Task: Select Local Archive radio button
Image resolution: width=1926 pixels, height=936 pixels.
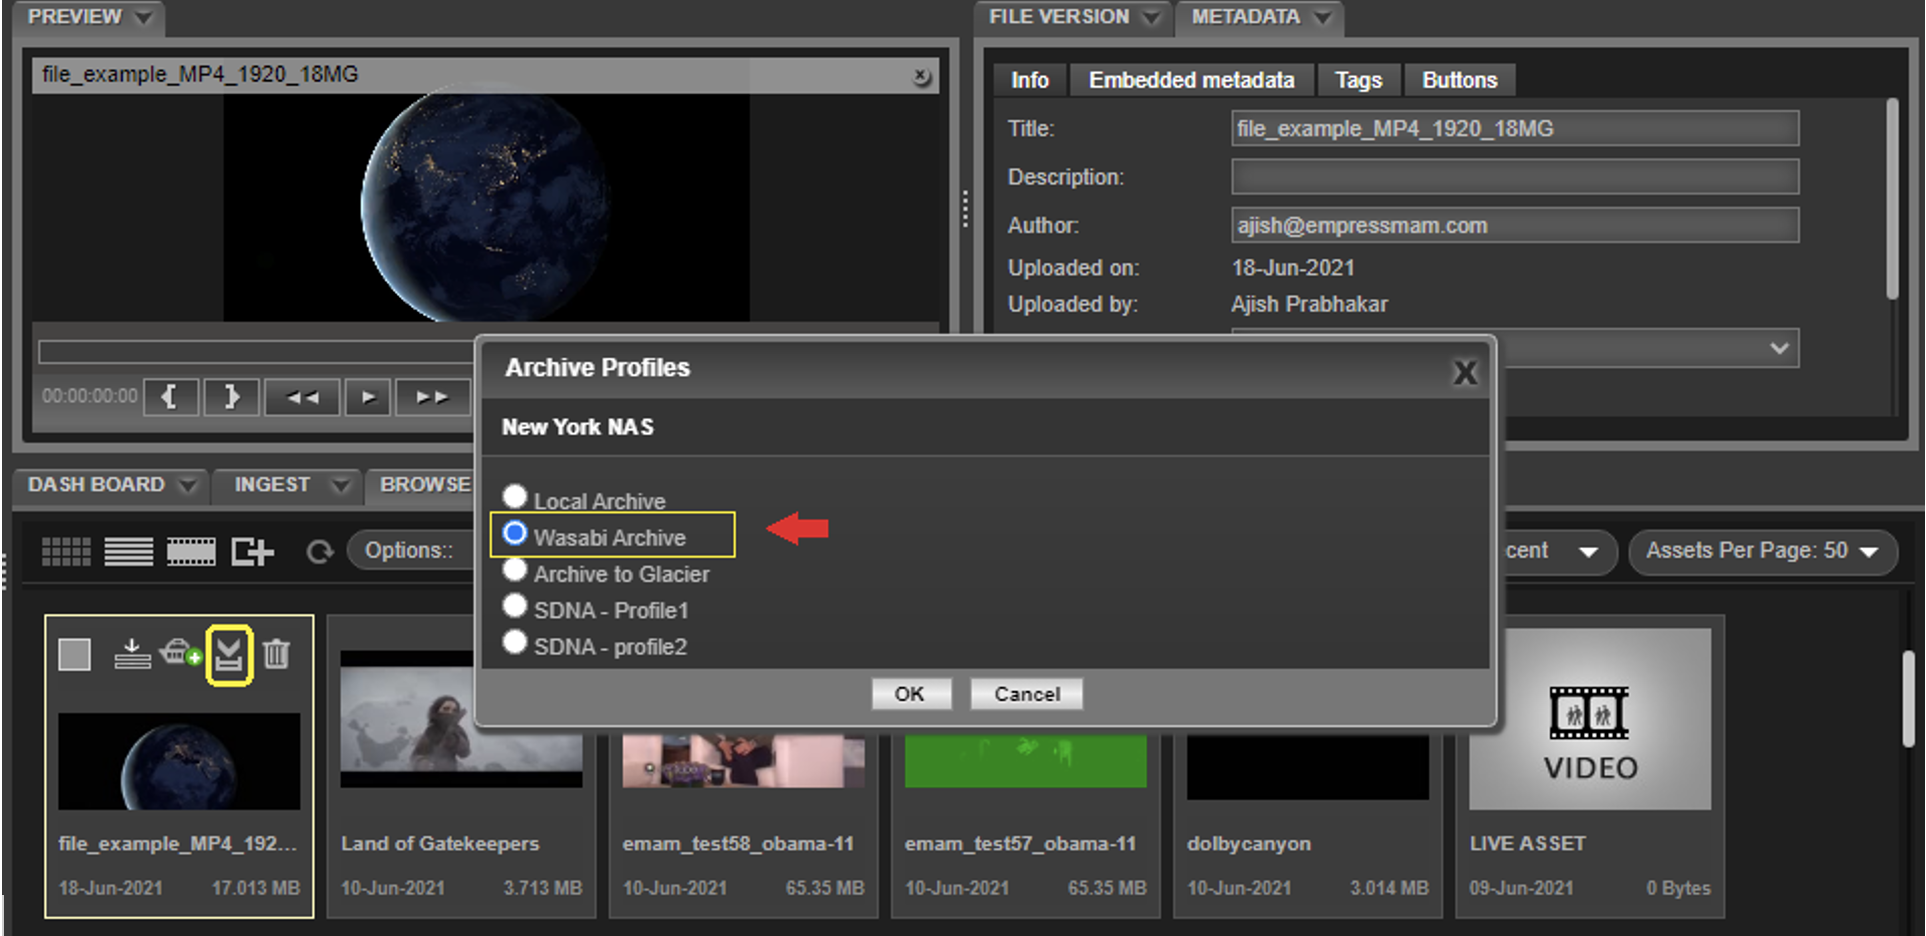Action: point(515,496)
